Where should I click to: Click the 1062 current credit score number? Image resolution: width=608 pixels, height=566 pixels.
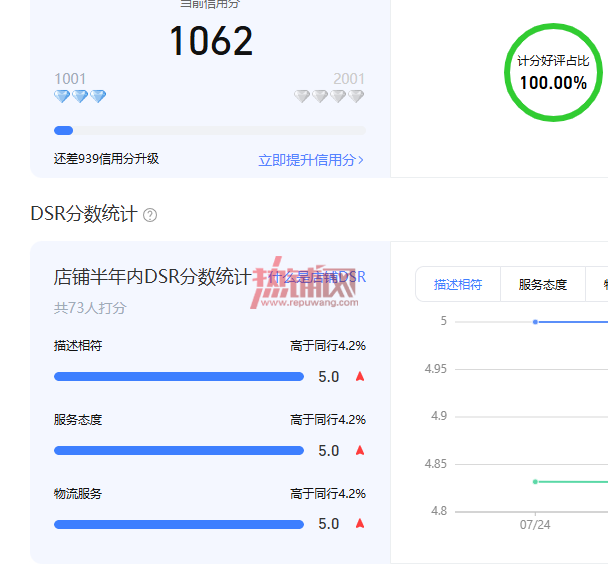(x=211, y=41)
